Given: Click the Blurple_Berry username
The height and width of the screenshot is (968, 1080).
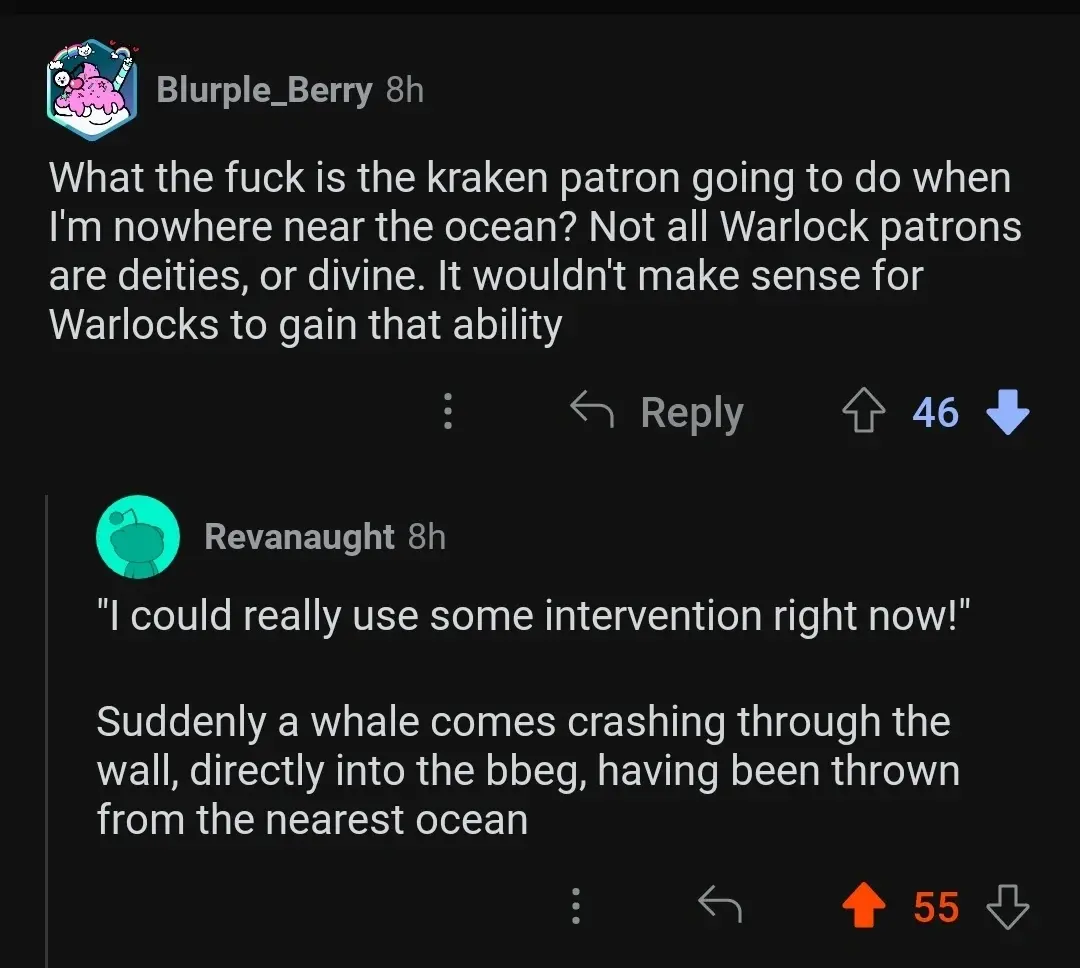Looking at the screenshot, I should (x=264, y=90).
